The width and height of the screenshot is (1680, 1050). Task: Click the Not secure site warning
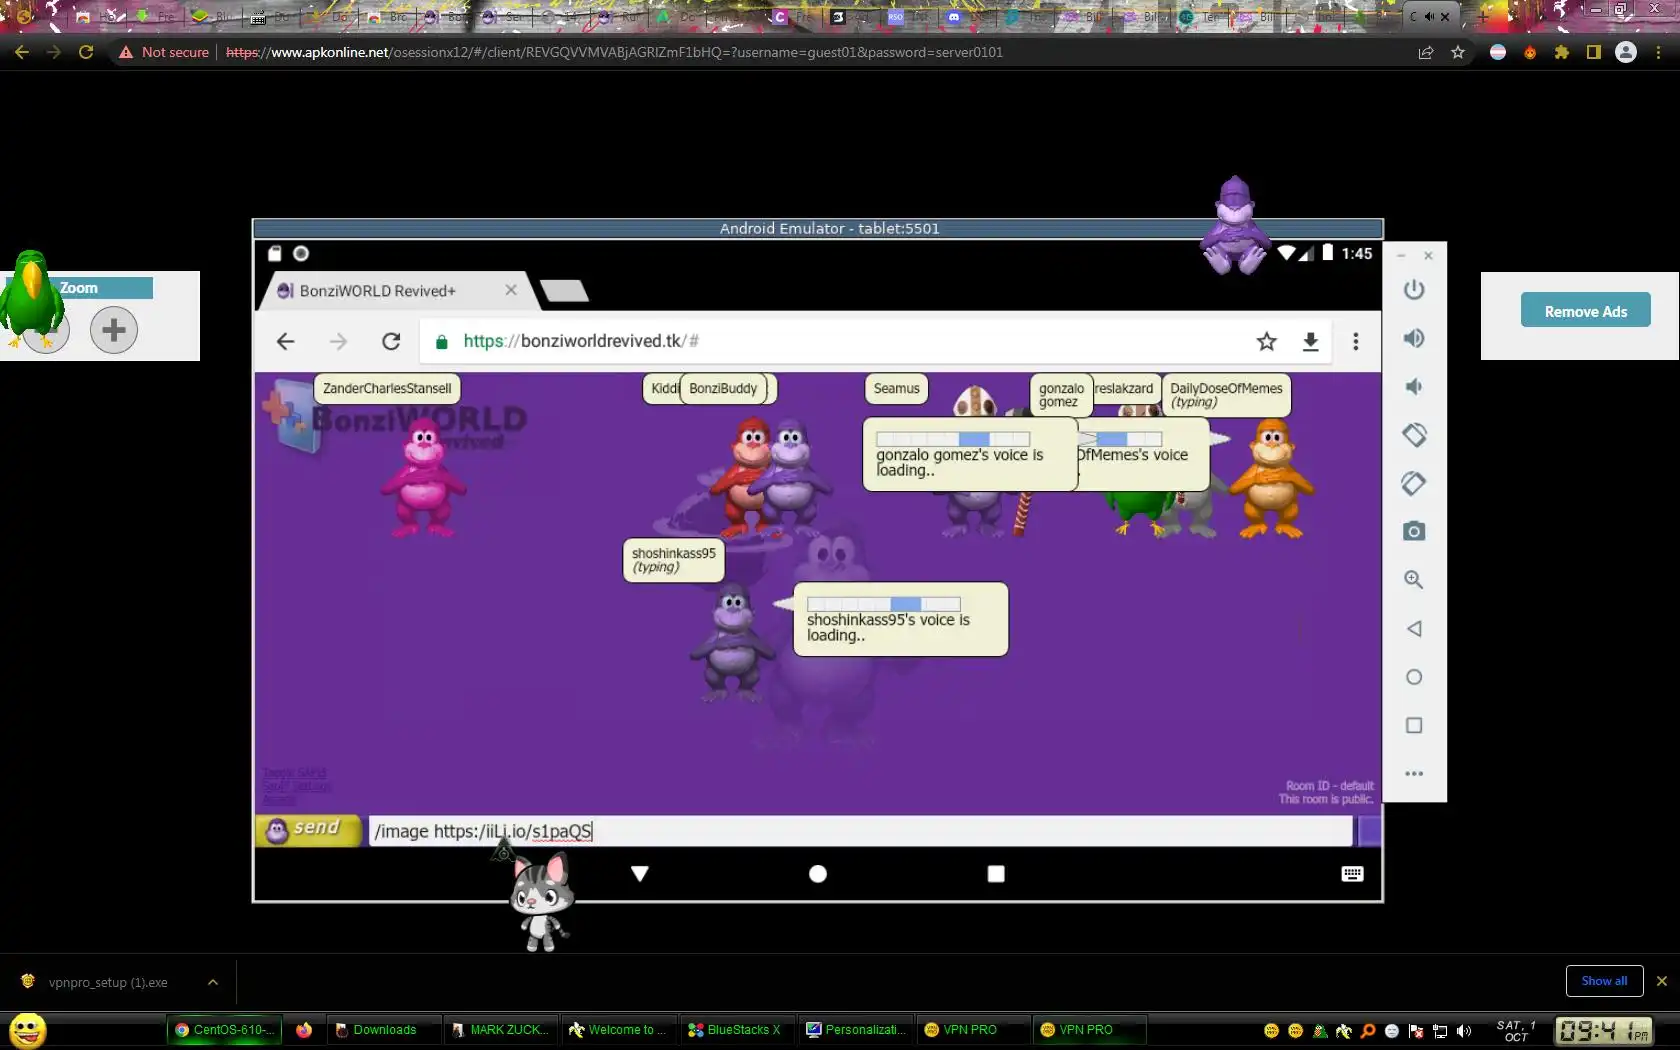(164, 52)
